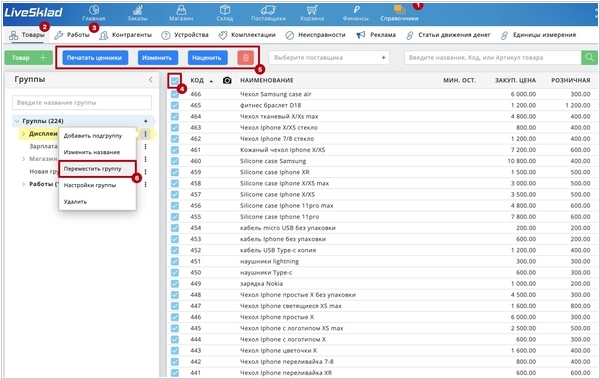The image size is (600, 379).
Task: Click the LiveSklad logo
Action: (33, 12)
